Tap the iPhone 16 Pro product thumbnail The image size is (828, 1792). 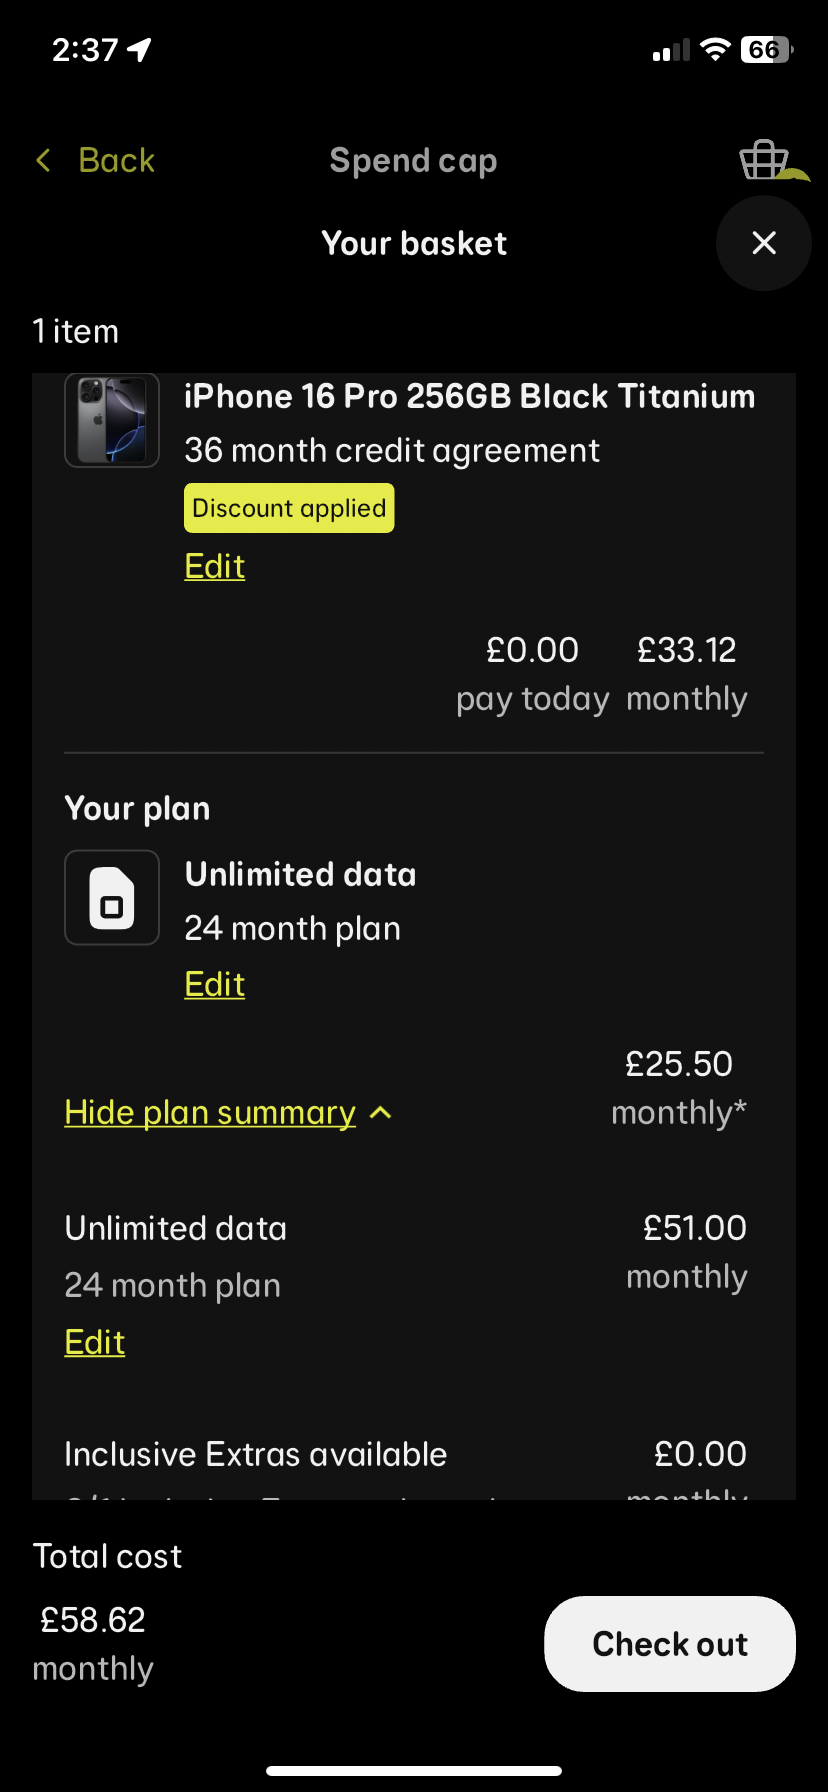pyautogui.click(x=112, y=420)
